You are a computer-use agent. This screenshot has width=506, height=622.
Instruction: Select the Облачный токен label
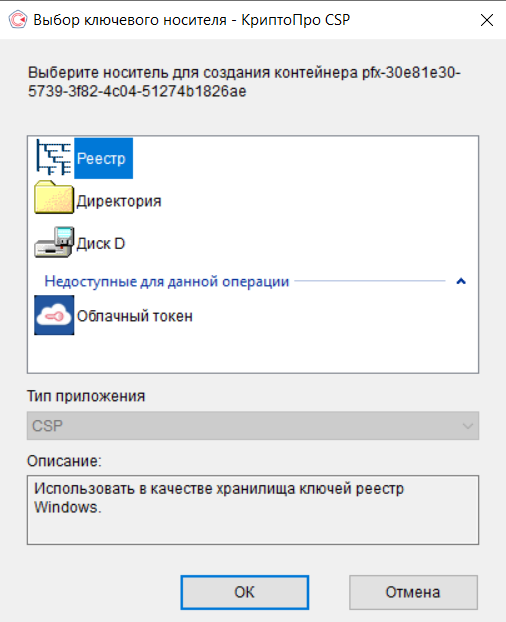tap(135, 316)
